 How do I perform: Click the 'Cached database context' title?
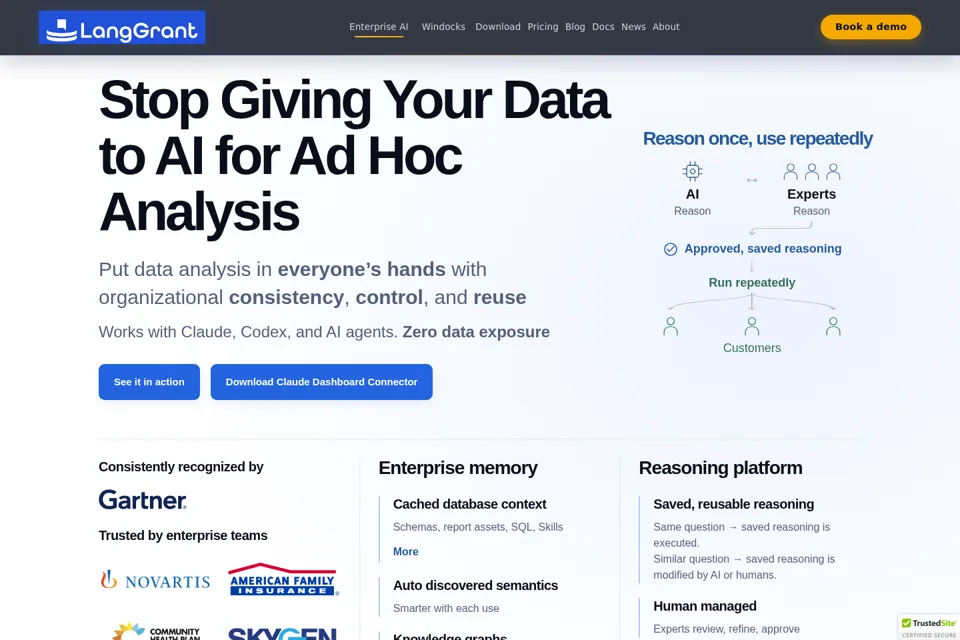[470, 504]
